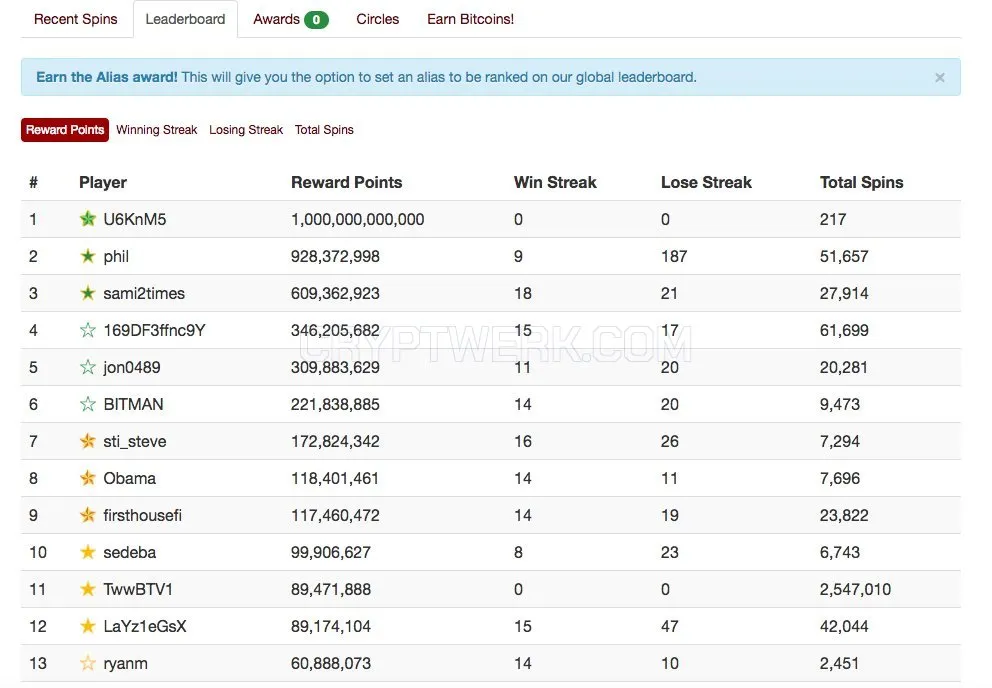The image size is (992, 688).
Task: Sort leaderboard by Total Spins link
Action: (x=324, y=130)
